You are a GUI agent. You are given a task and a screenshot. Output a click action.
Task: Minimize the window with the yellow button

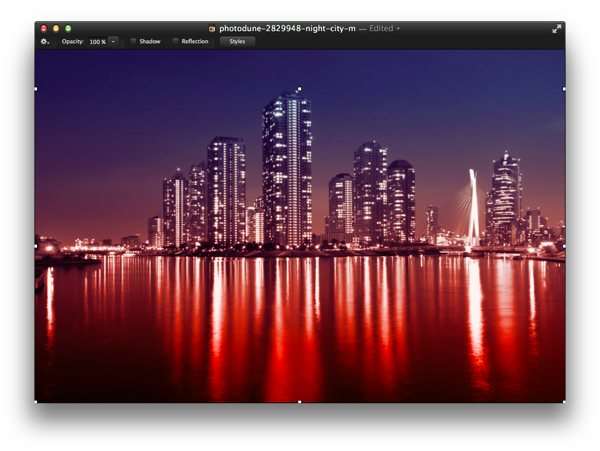(56, 28)
